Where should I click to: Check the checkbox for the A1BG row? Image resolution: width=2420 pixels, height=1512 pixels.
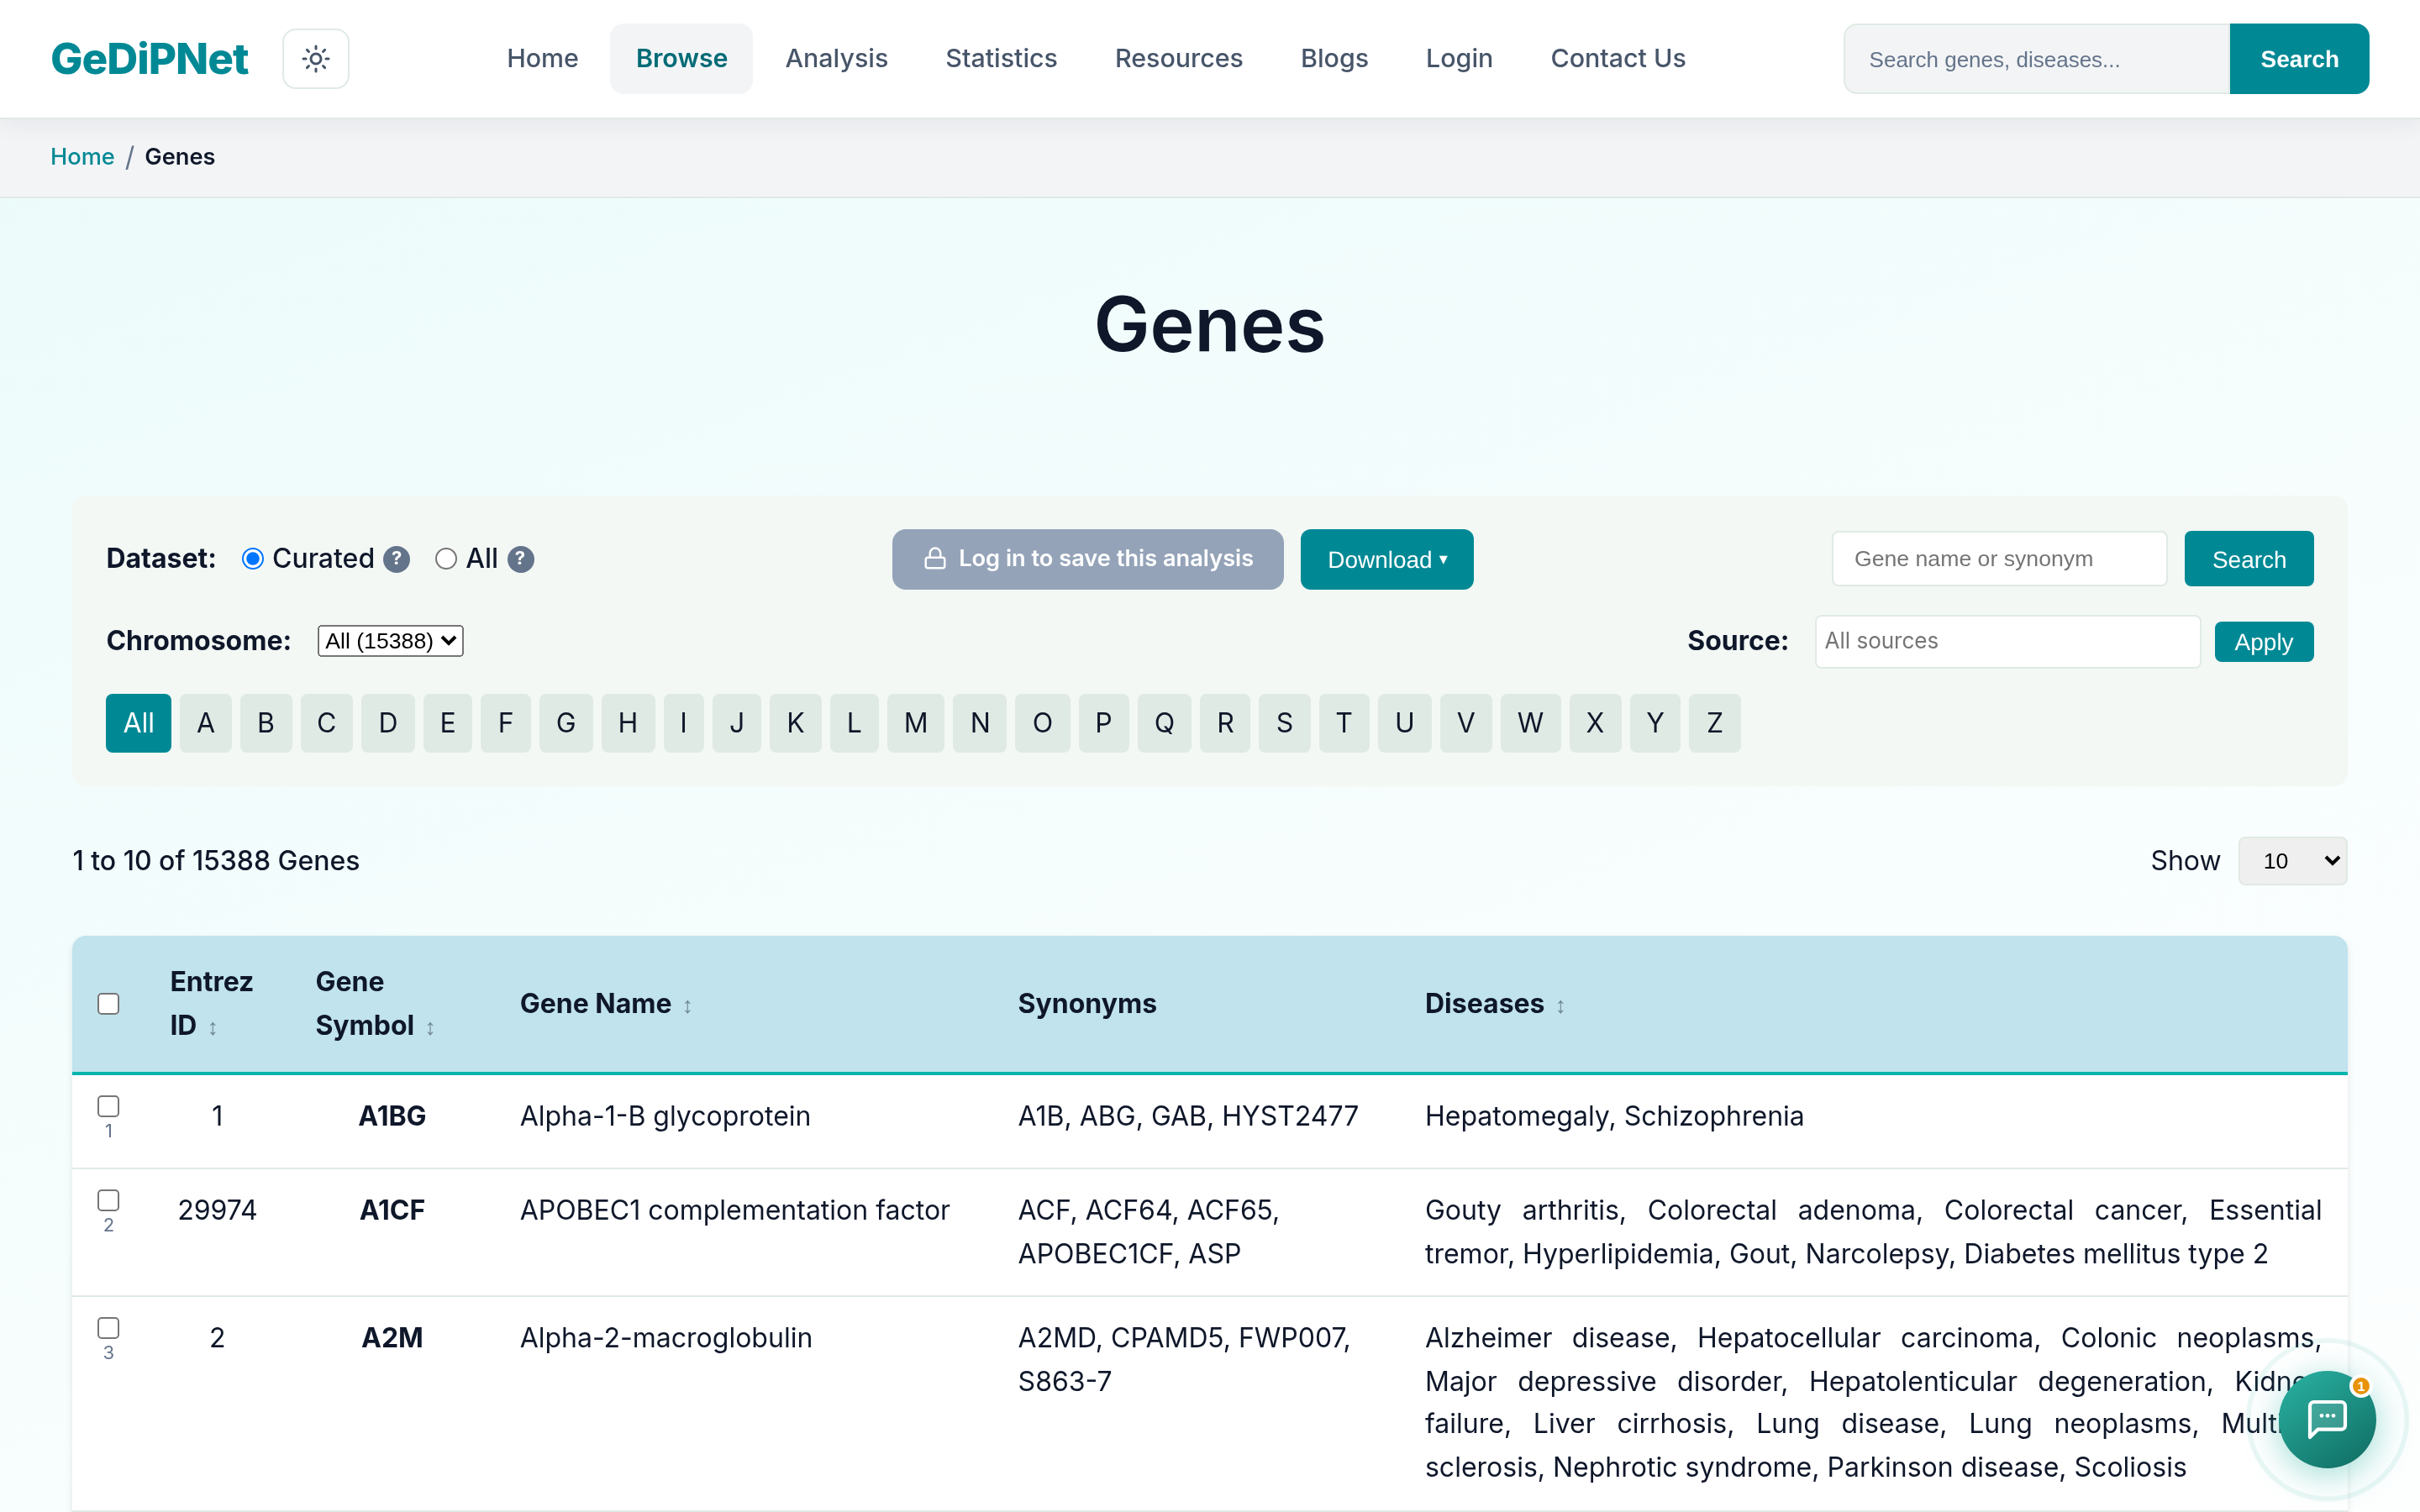(x=109, y=1106)
